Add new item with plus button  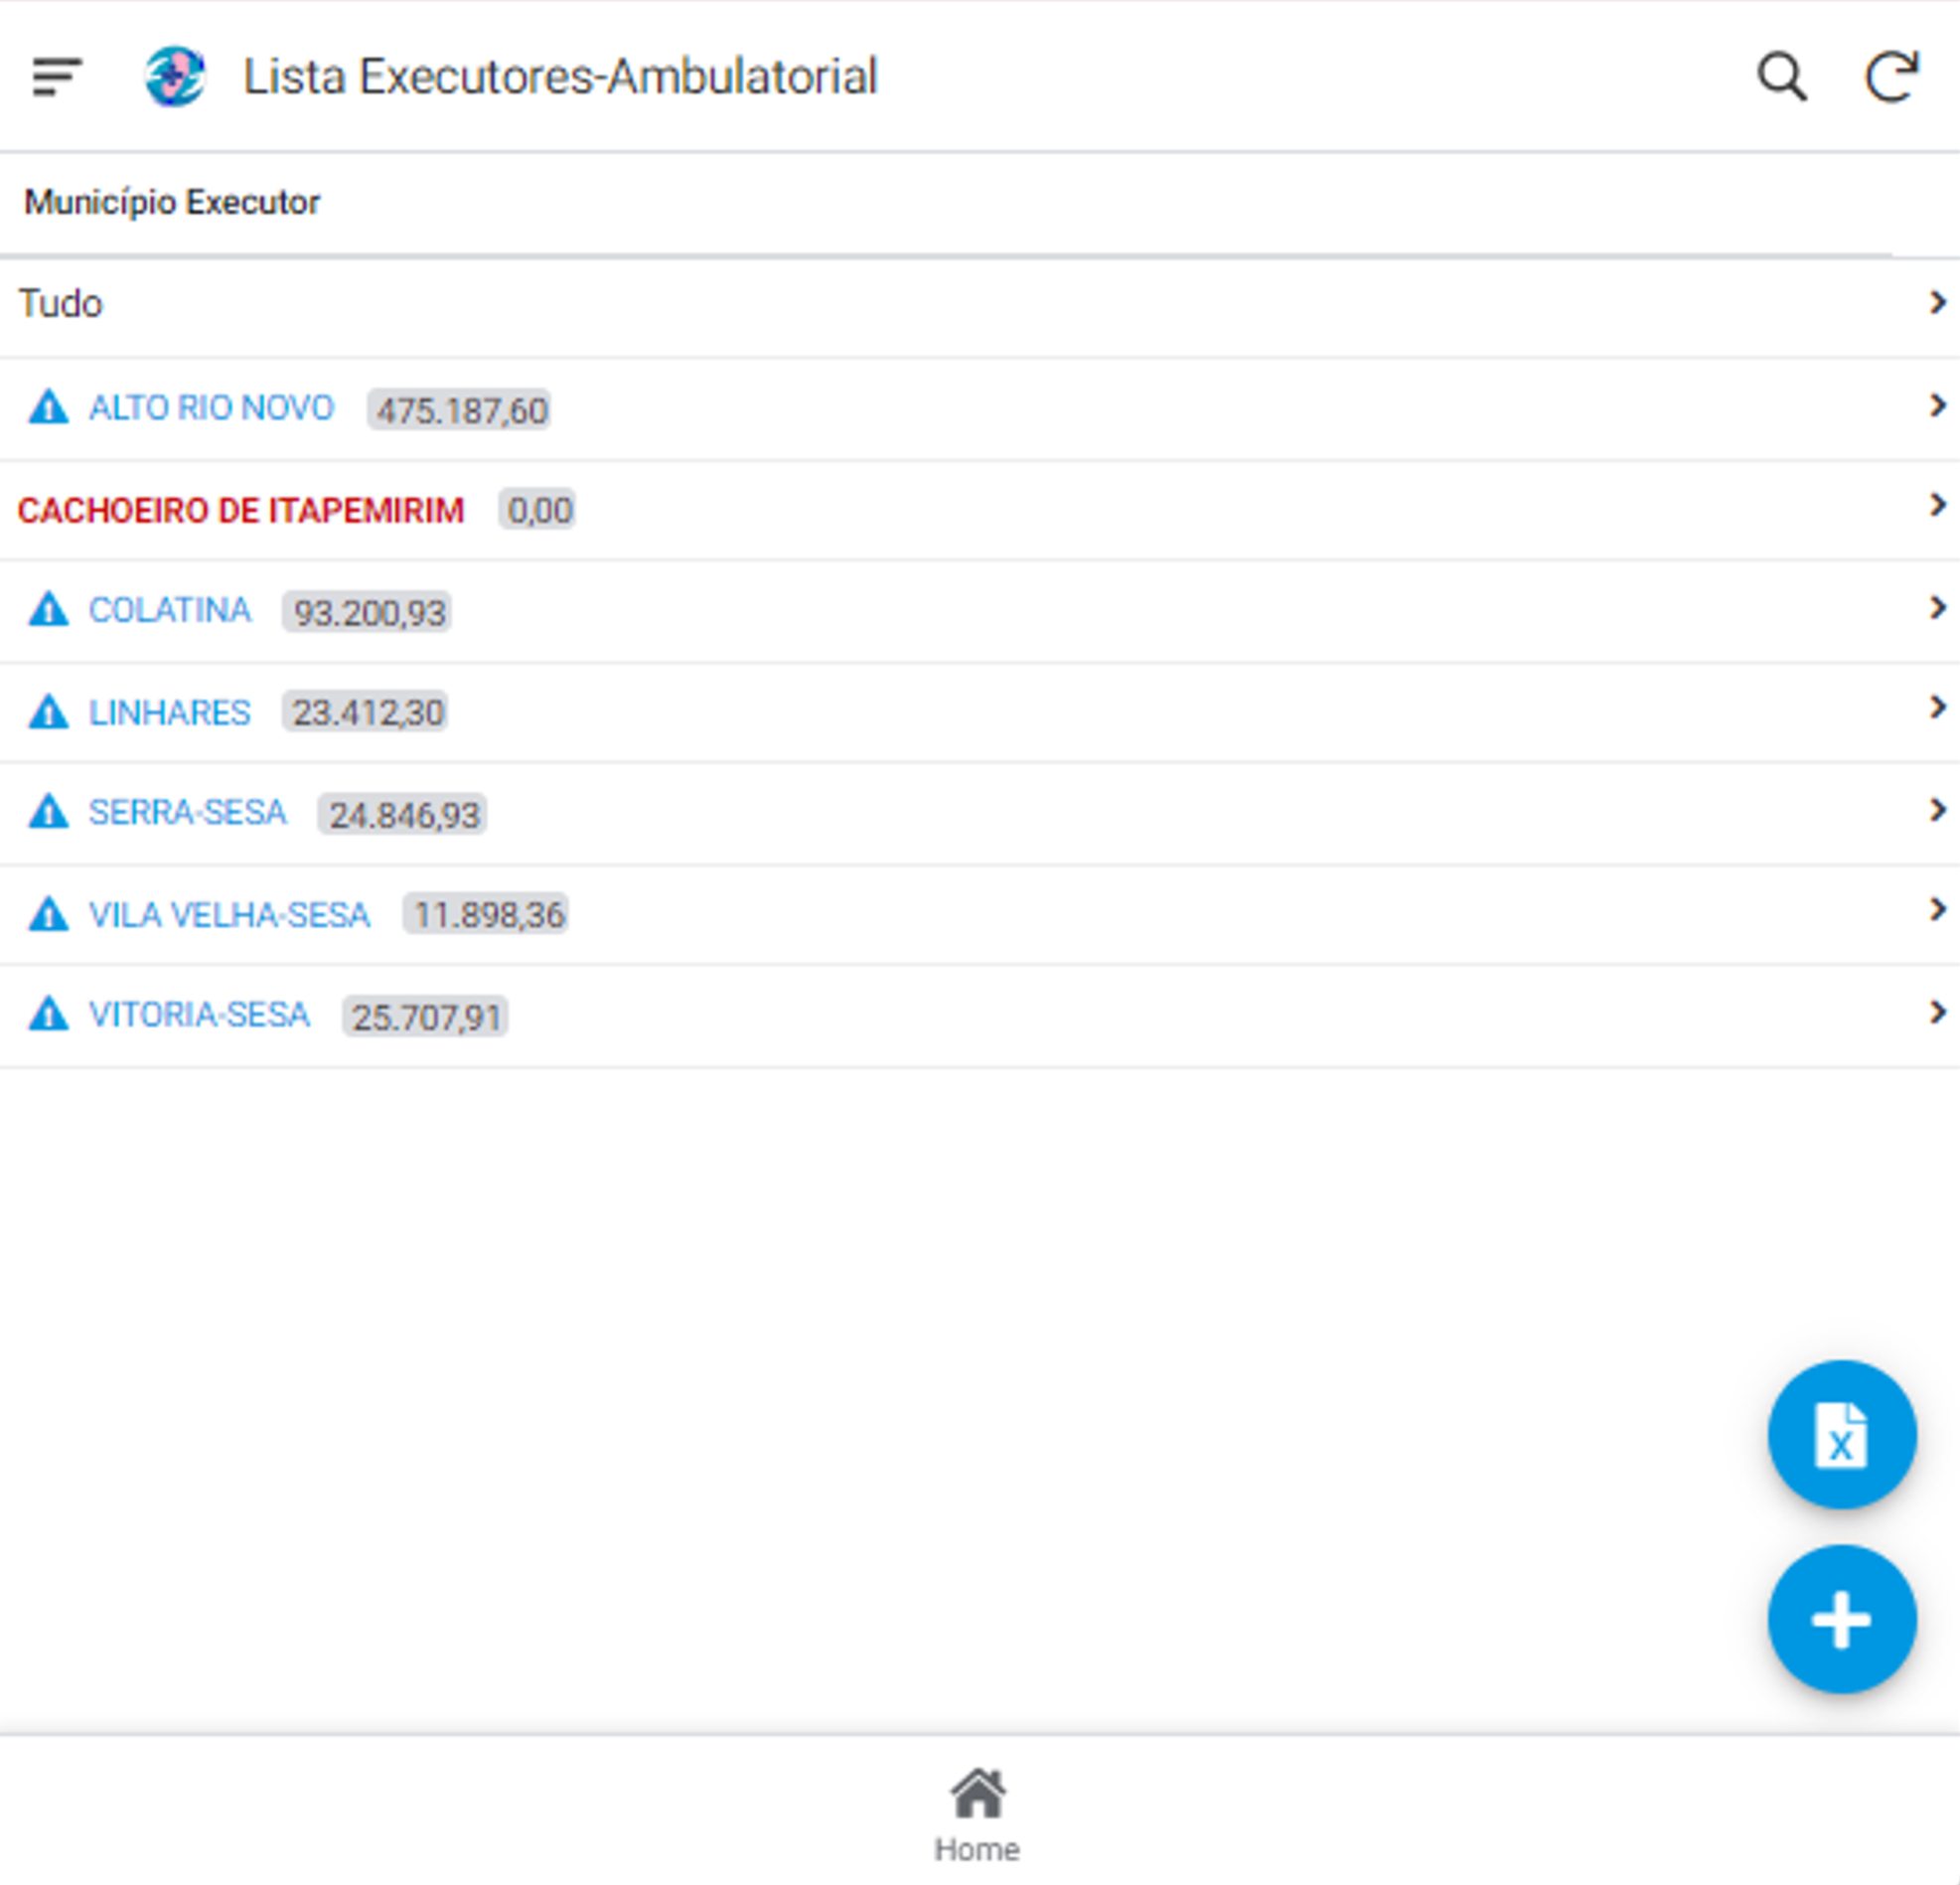(1840, 1618)
